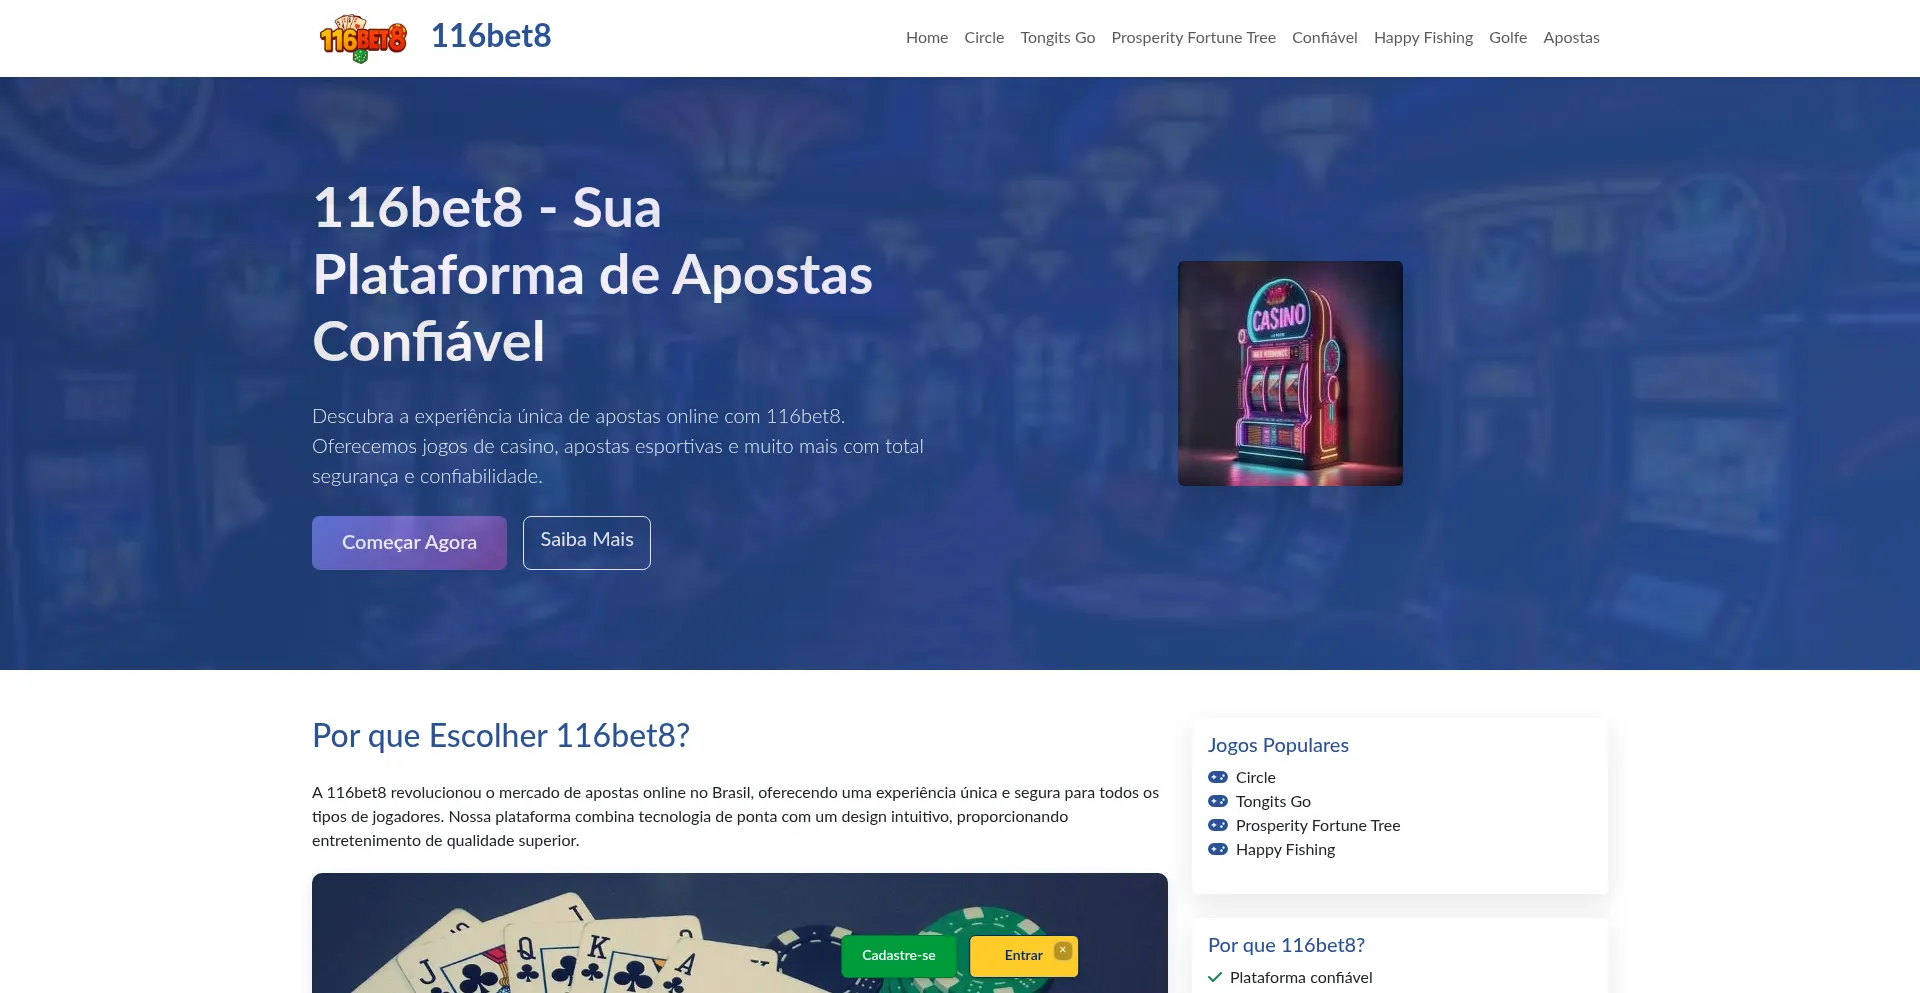This screenshot has height=993, width=1920.
Task: Click the gamepad icon beside Circle
Action: (1218, 777)
